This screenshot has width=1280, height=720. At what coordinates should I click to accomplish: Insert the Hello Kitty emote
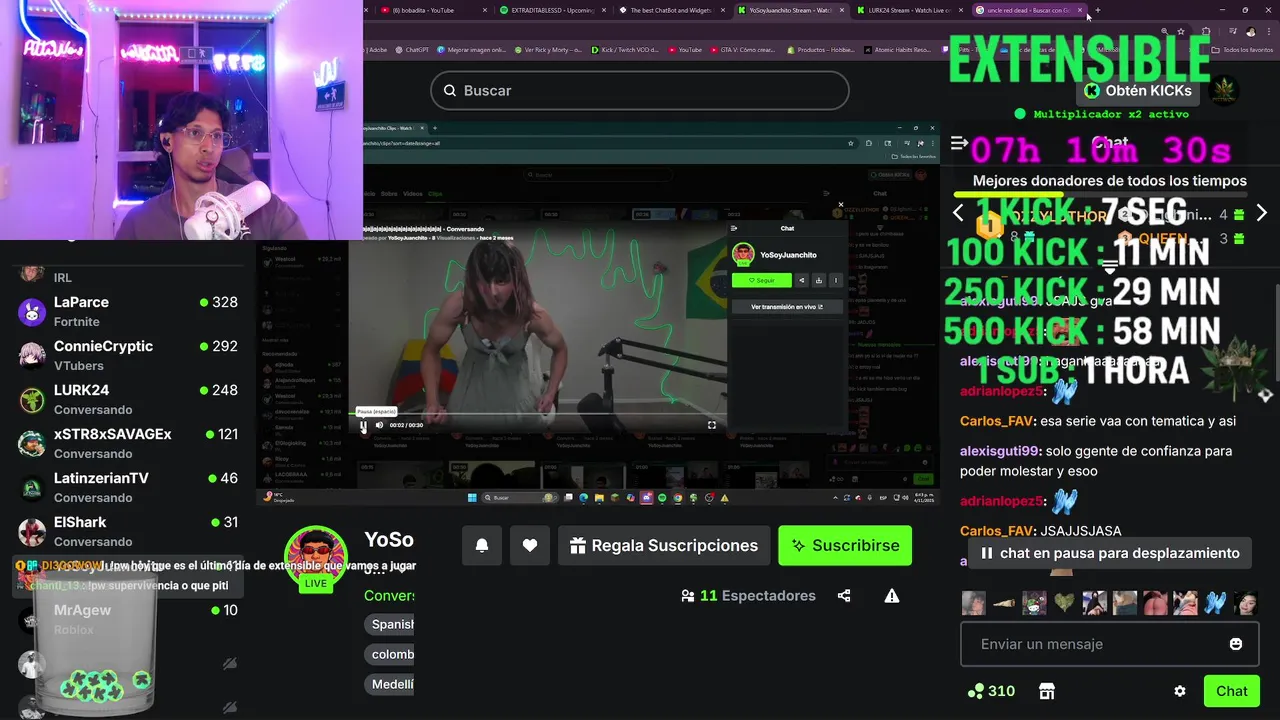coord(1035,603)
